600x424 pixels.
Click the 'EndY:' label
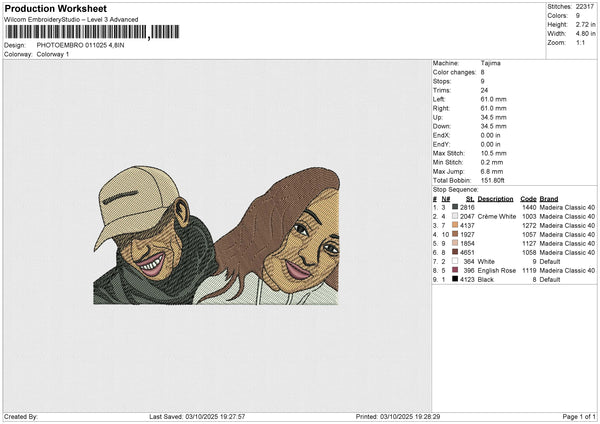pos(441,144)
